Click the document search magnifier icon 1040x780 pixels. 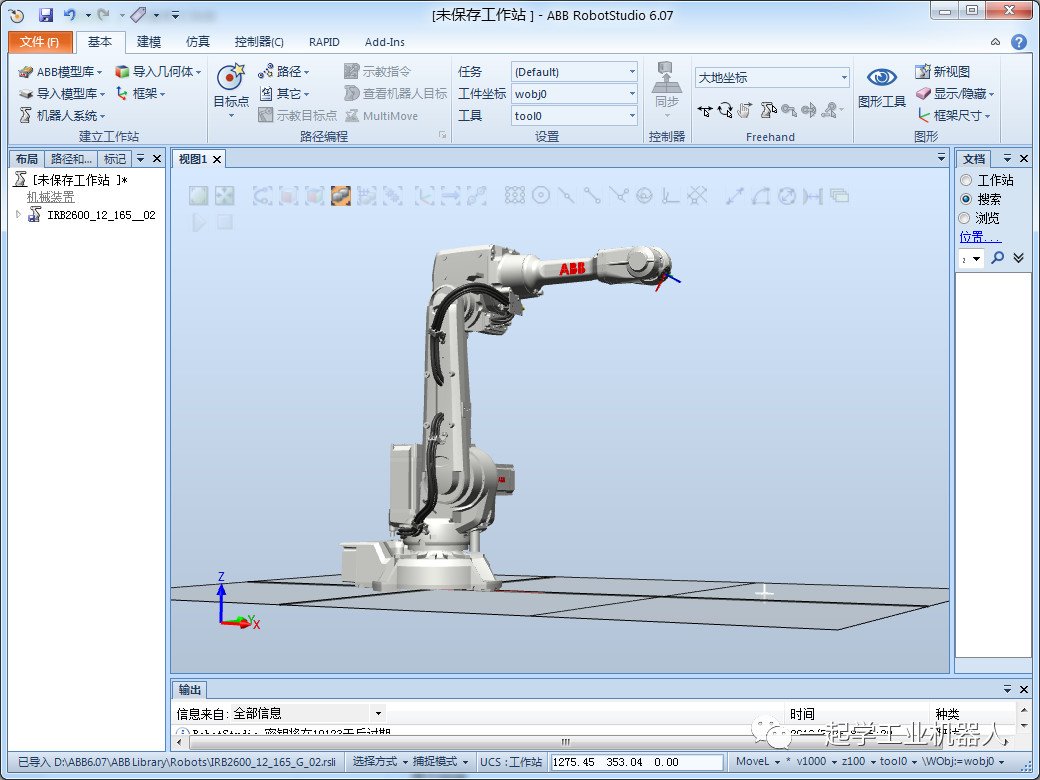(x=998, y=258)
